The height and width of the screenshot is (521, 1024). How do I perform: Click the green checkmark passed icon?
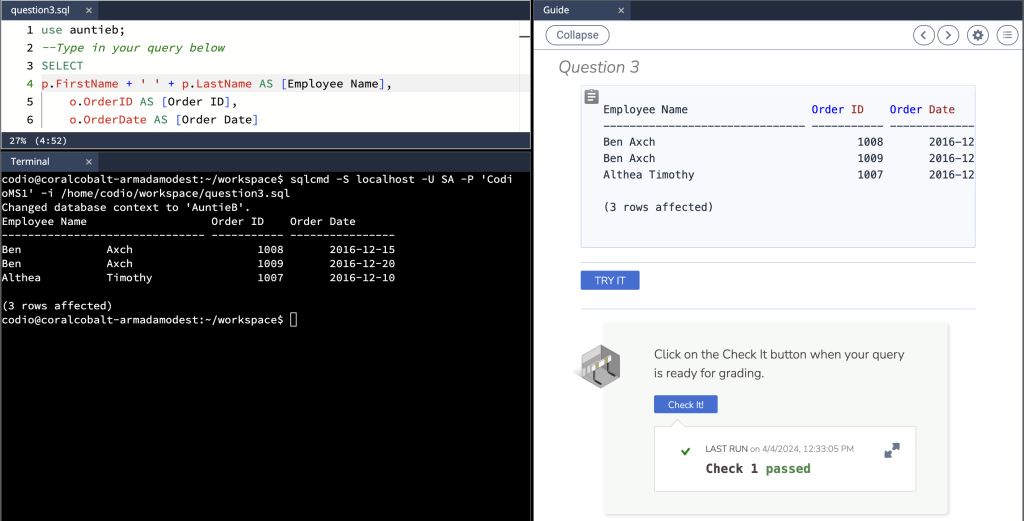(685, 452)
